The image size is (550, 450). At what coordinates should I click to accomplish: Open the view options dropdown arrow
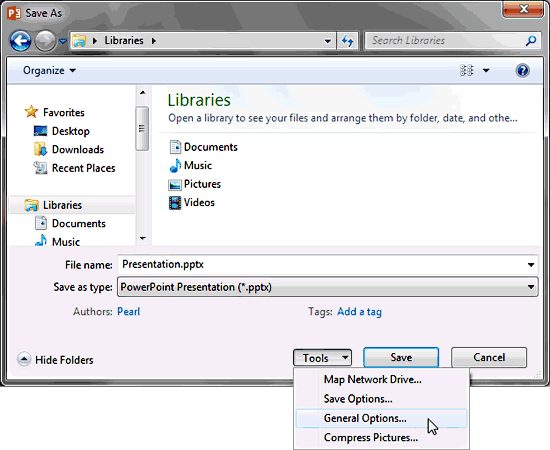coord(486,70)
